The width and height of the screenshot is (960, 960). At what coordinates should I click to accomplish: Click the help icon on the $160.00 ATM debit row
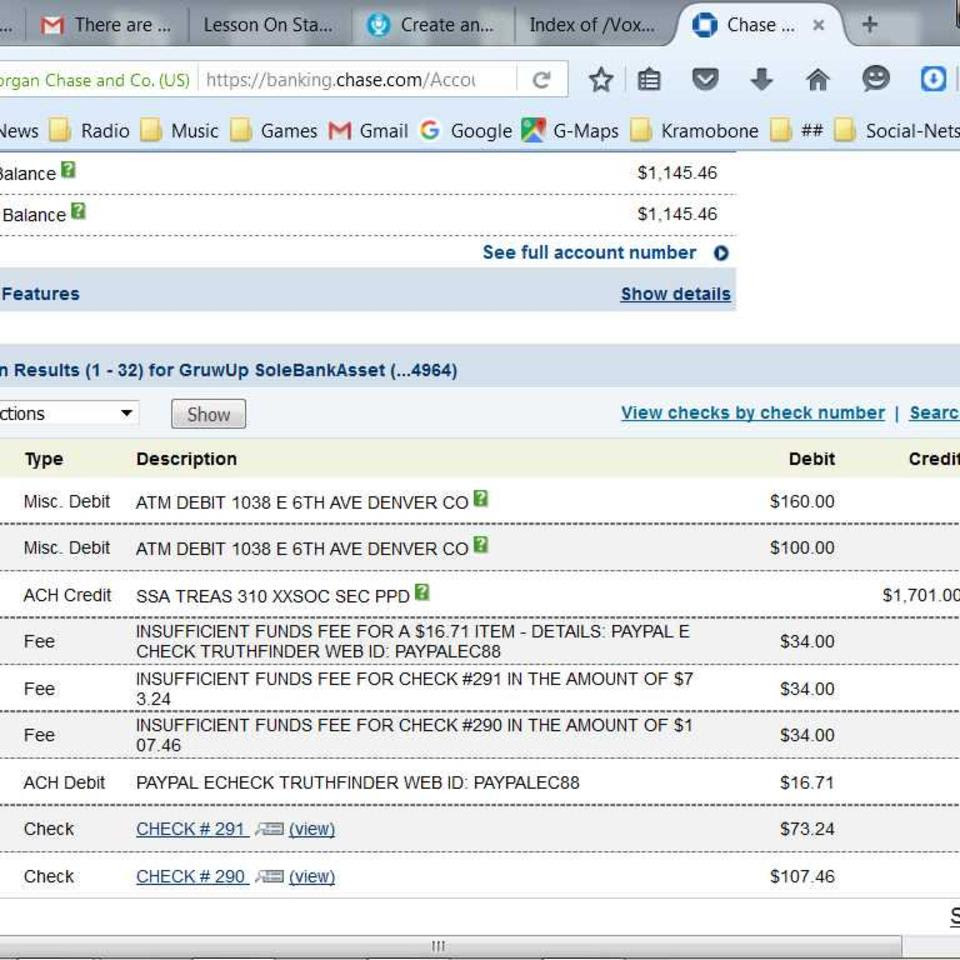481,499
